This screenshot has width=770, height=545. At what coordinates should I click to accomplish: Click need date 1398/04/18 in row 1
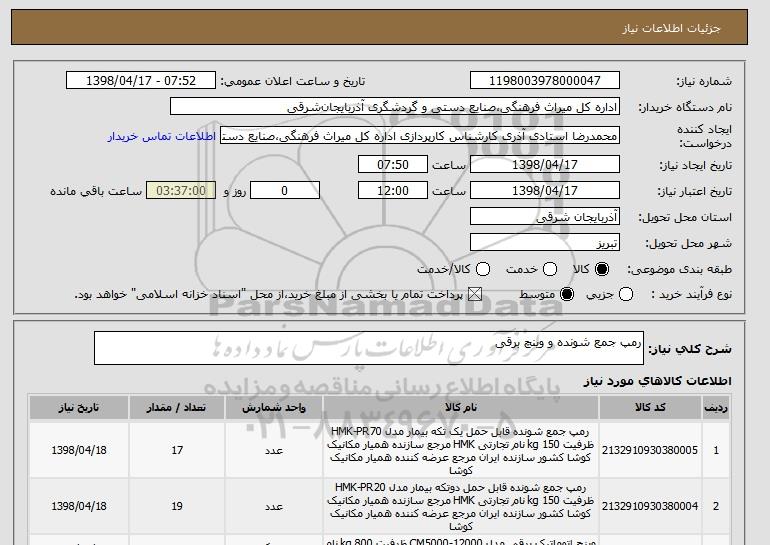[79, 450]
